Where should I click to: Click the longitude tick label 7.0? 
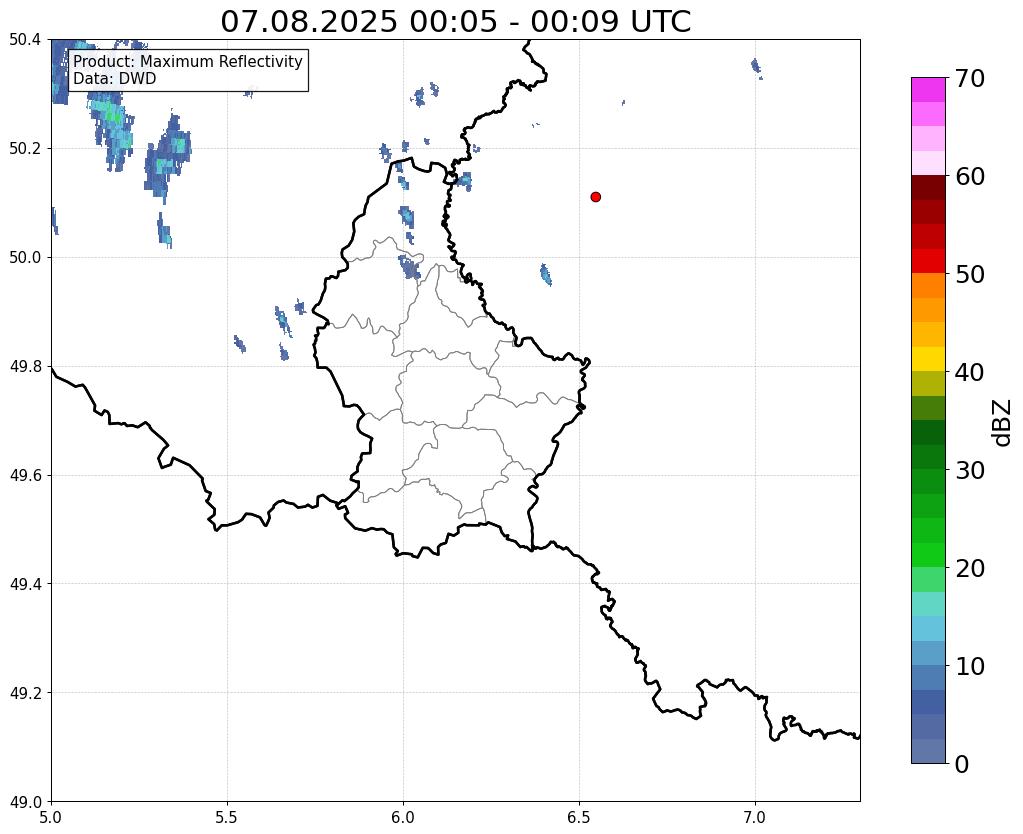coord(755,818)
